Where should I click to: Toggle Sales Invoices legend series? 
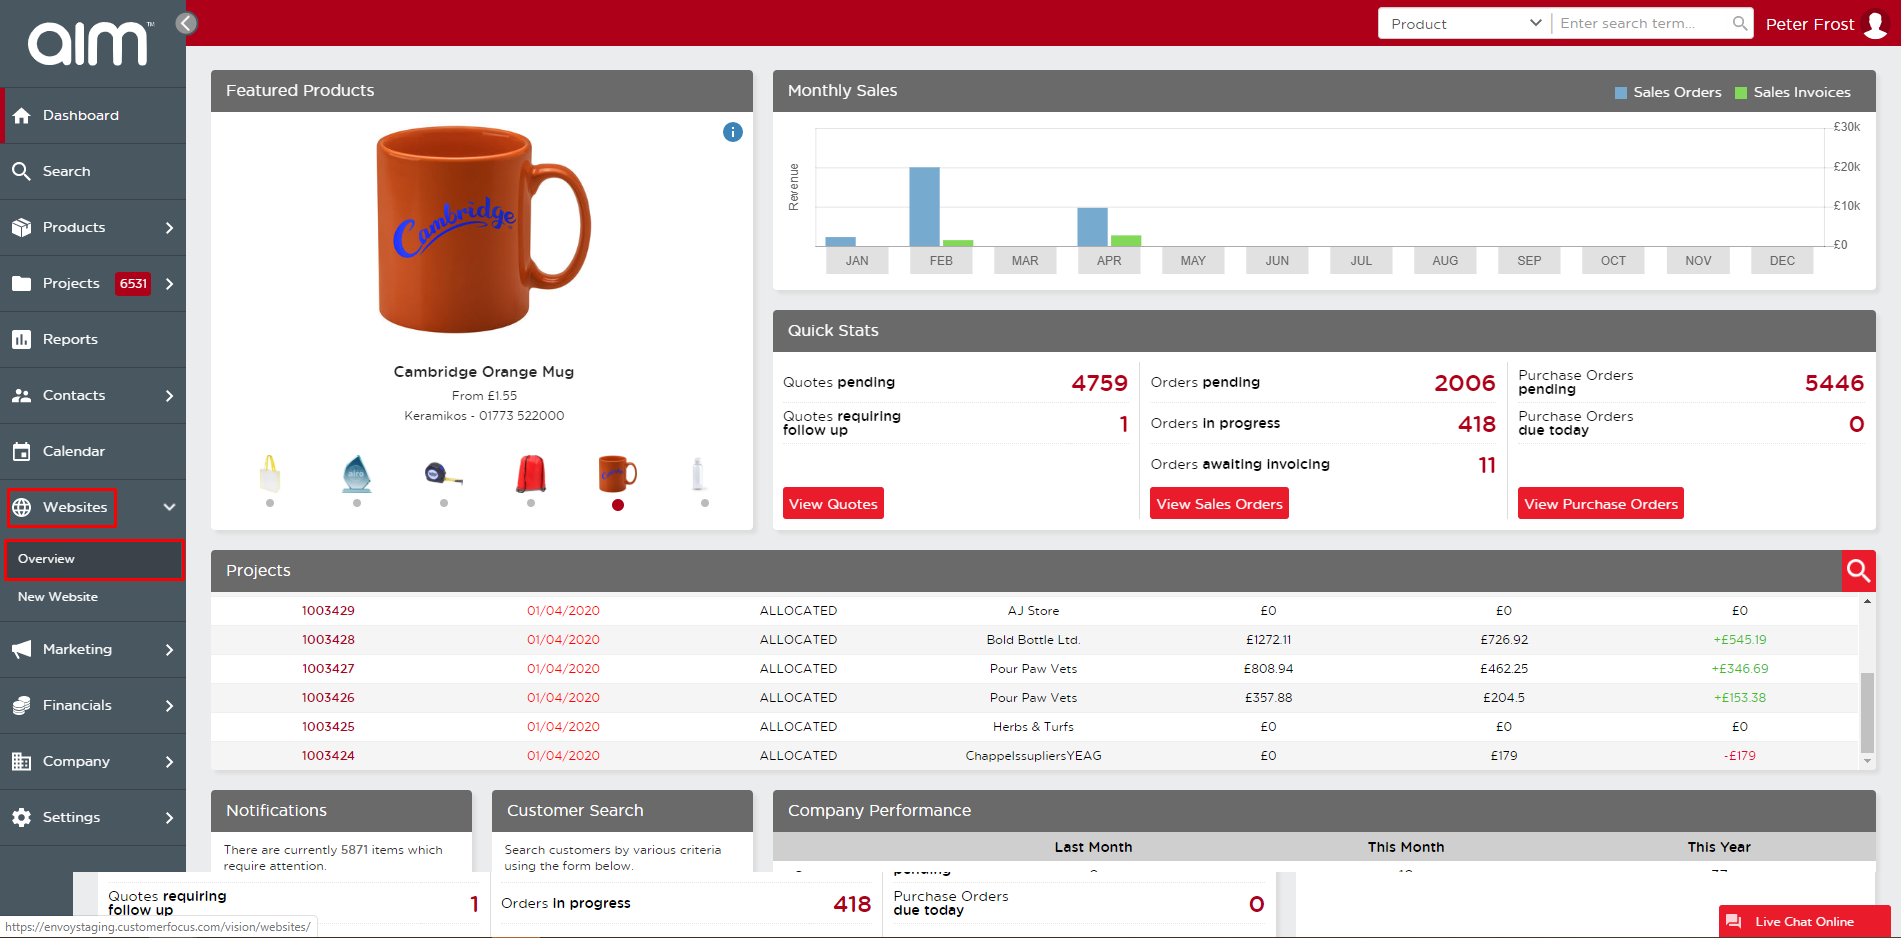pyautogui.click(x=1793, y=92)
